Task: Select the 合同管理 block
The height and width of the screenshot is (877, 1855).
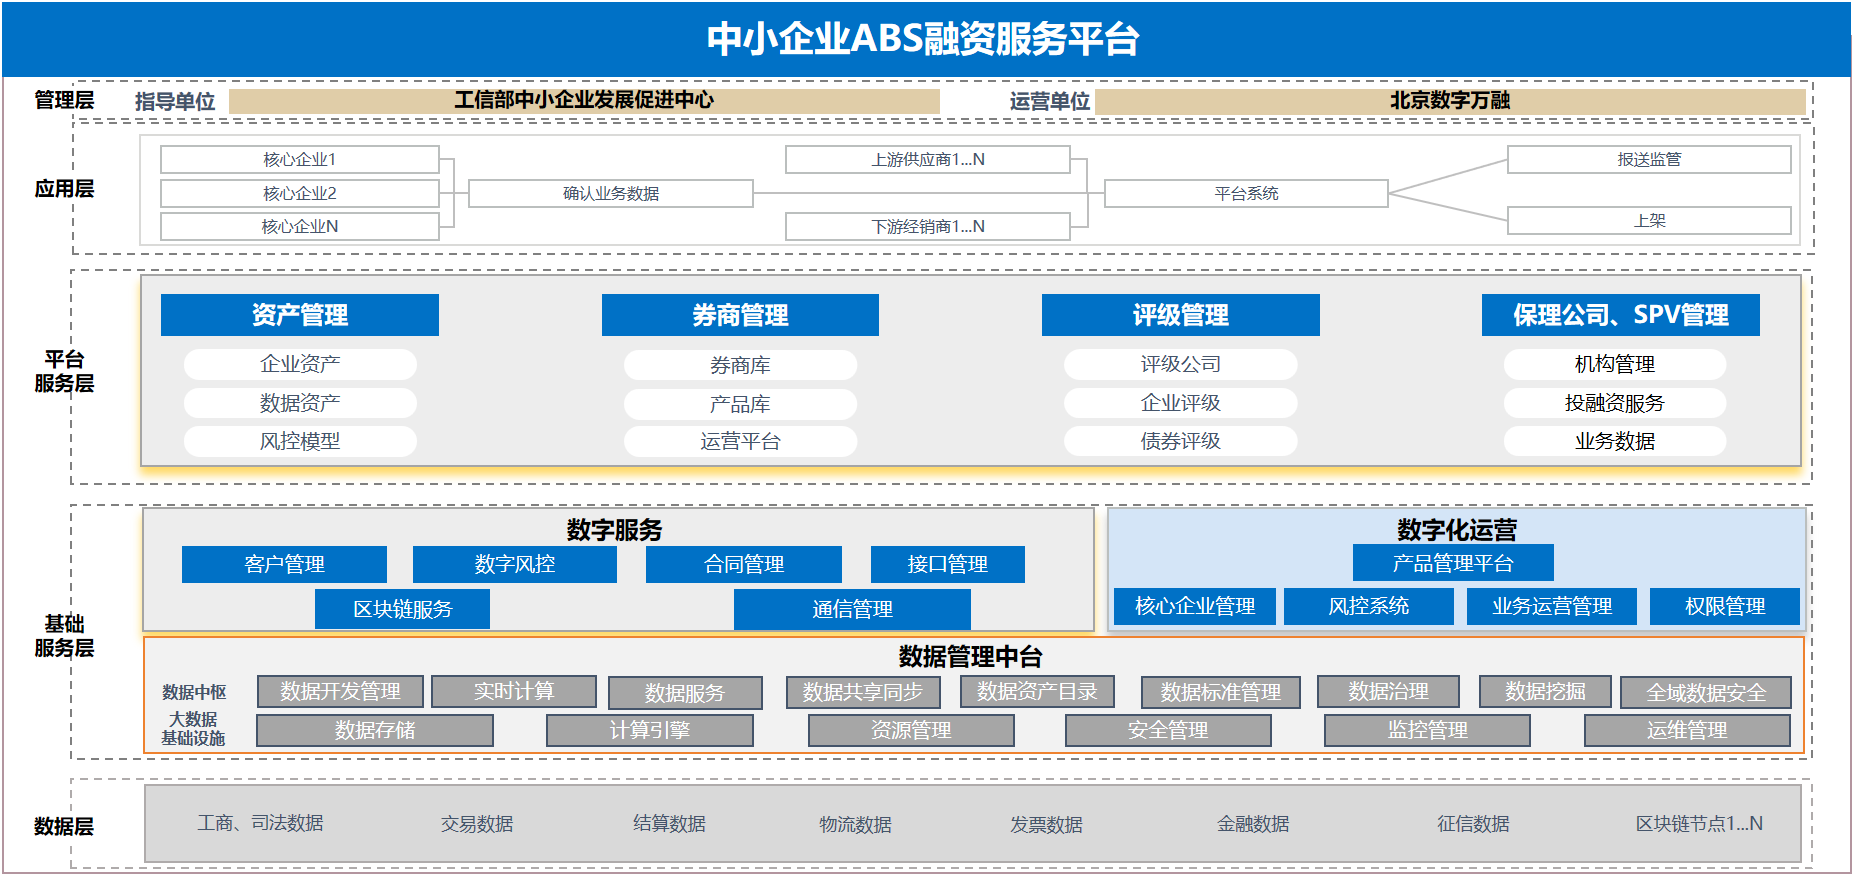Action: tap(744, 564)
